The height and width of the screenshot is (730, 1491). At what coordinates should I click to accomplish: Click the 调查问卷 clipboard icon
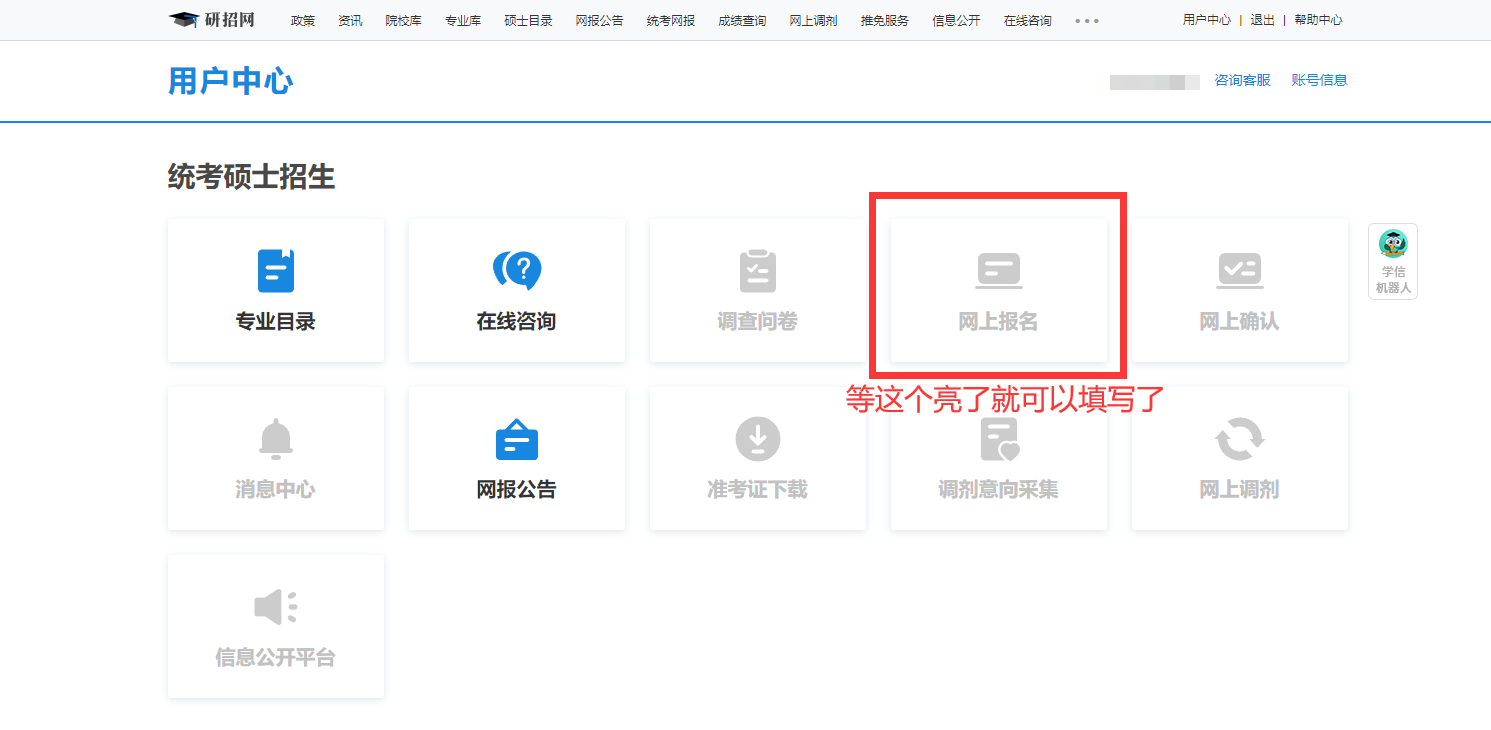[x=757, y=270]
